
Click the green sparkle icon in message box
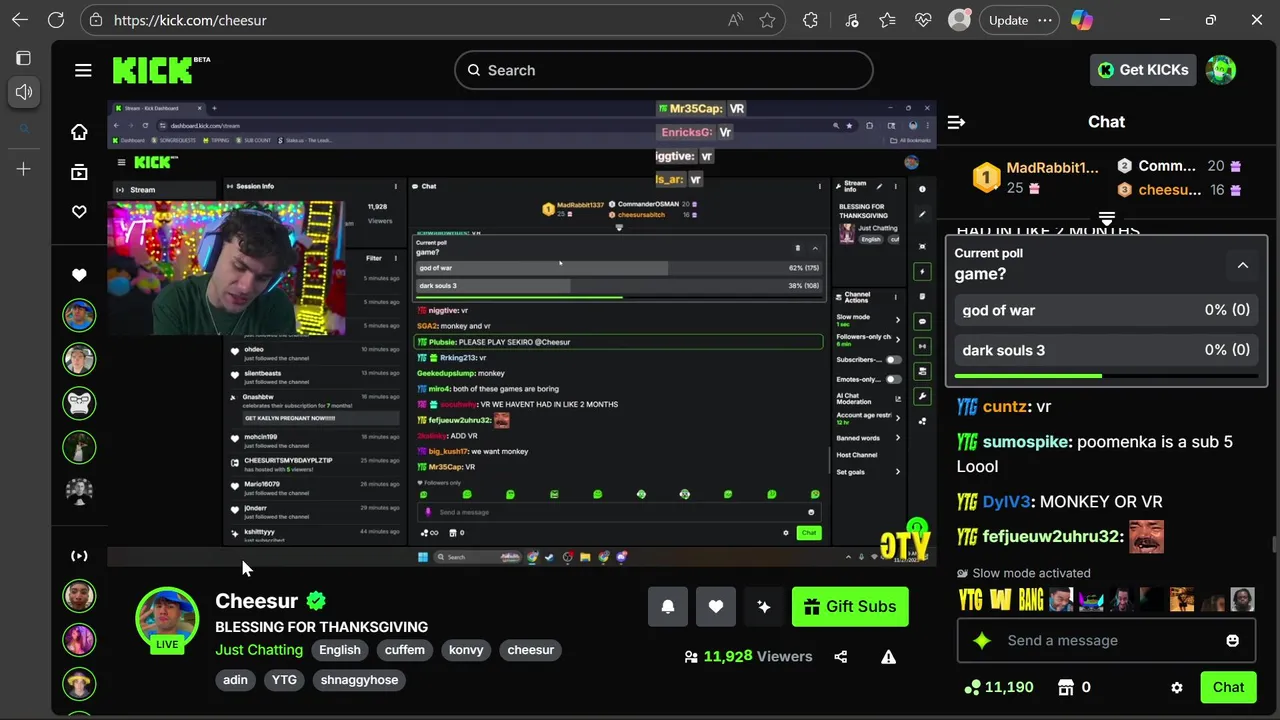click(981, 640)
